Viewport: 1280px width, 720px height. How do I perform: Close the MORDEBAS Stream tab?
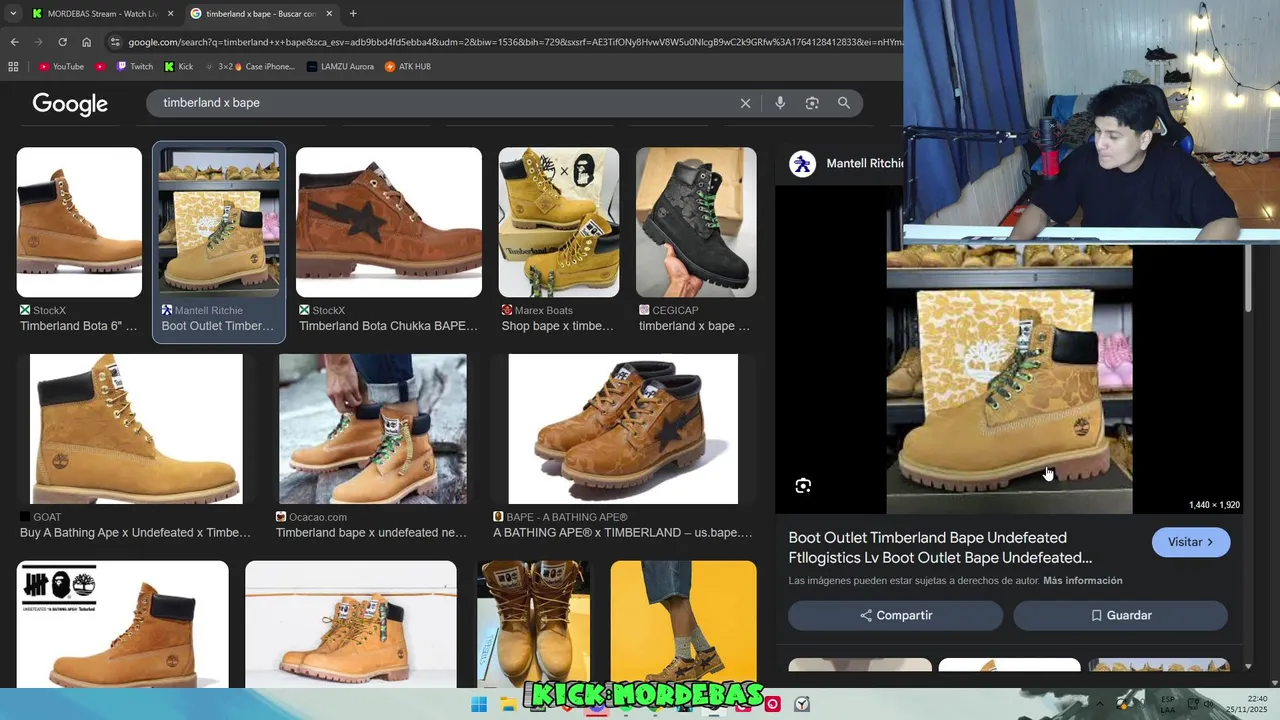point(170,14)
